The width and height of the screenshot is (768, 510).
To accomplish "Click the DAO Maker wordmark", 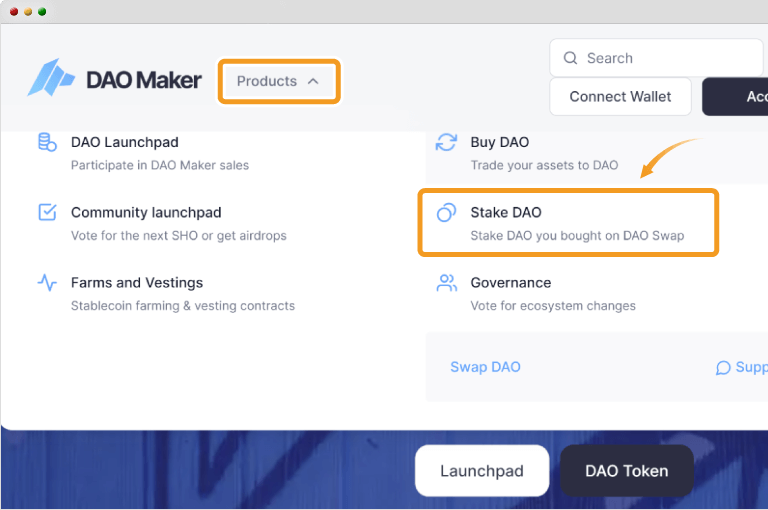I will (144, 80).
